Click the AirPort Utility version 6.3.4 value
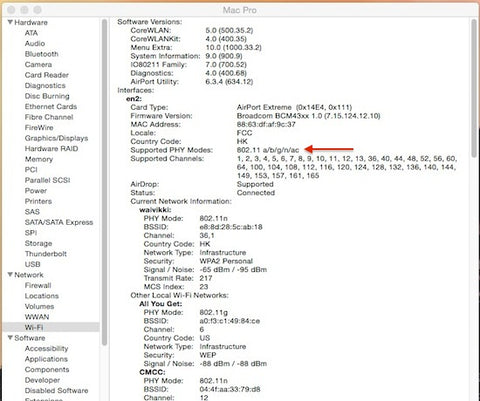 point(229,82)
